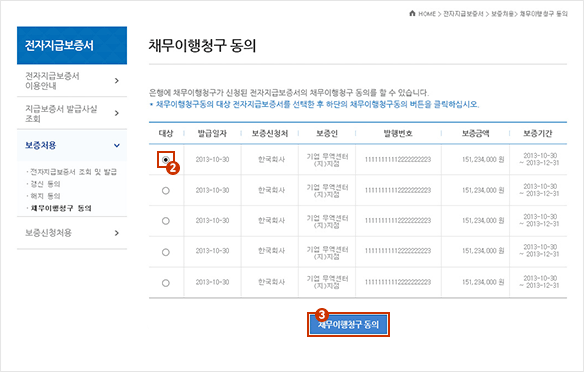
Task: Click the currently selected 대상 radio button
Action: coord(166,160)
